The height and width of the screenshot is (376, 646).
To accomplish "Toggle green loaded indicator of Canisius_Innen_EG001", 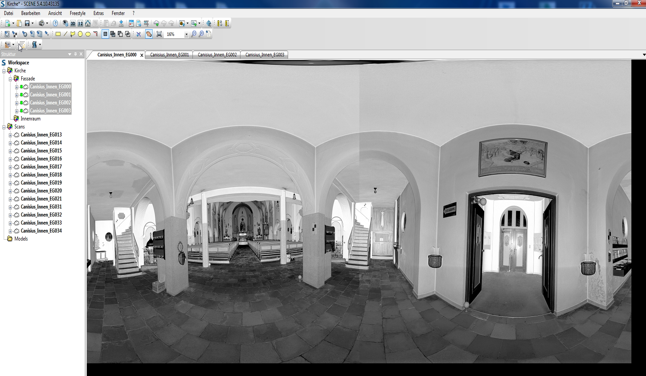I will click(x=21, y=95).
